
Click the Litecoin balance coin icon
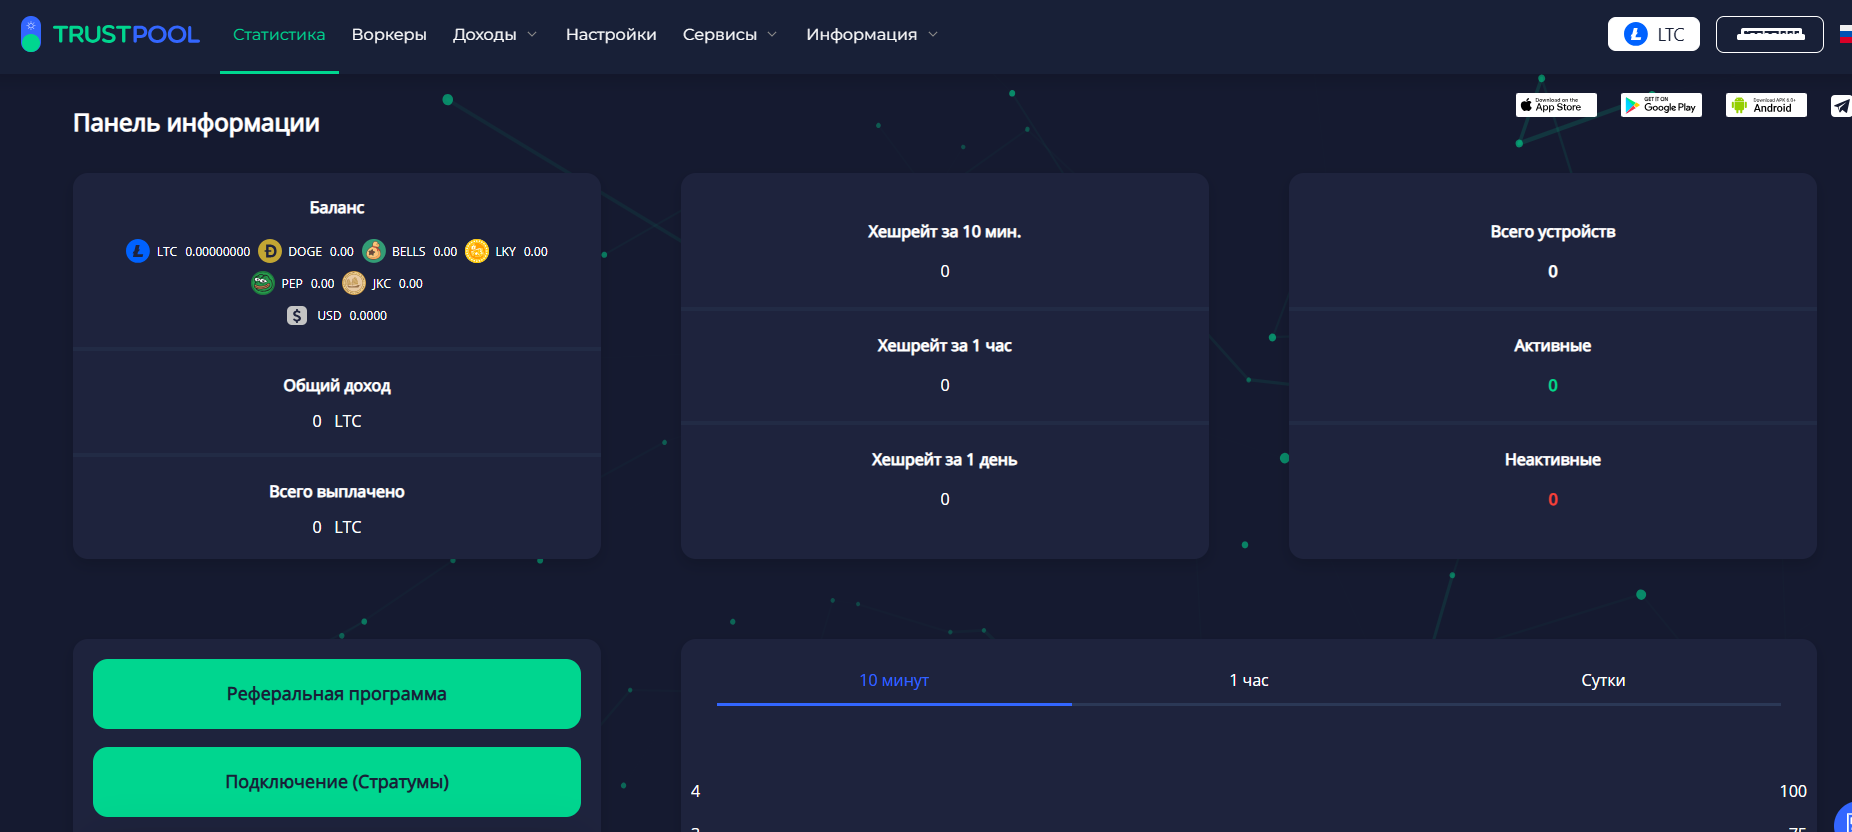pos(138,251)
